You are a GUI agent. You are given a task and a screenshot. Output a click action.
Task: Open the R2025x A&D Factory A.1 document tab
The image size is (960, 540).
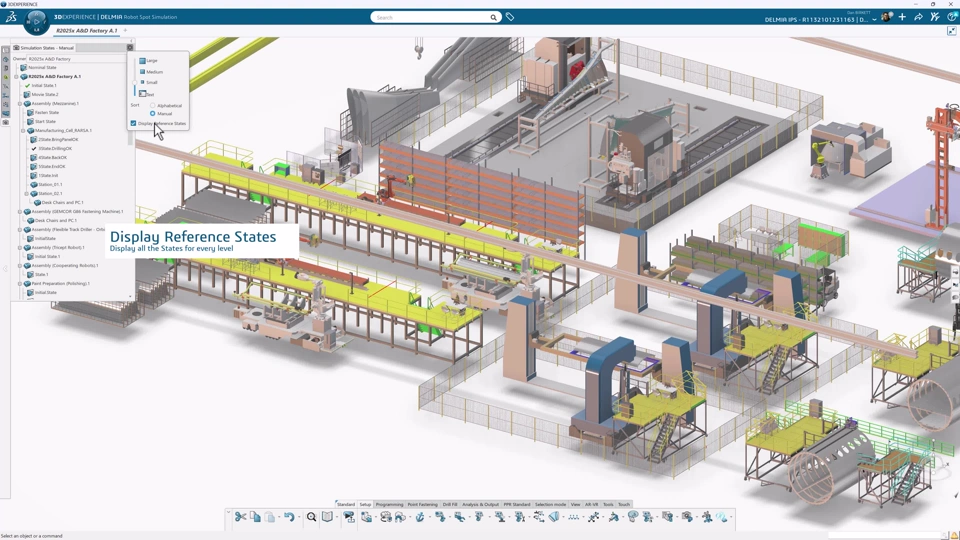point(86,31)
